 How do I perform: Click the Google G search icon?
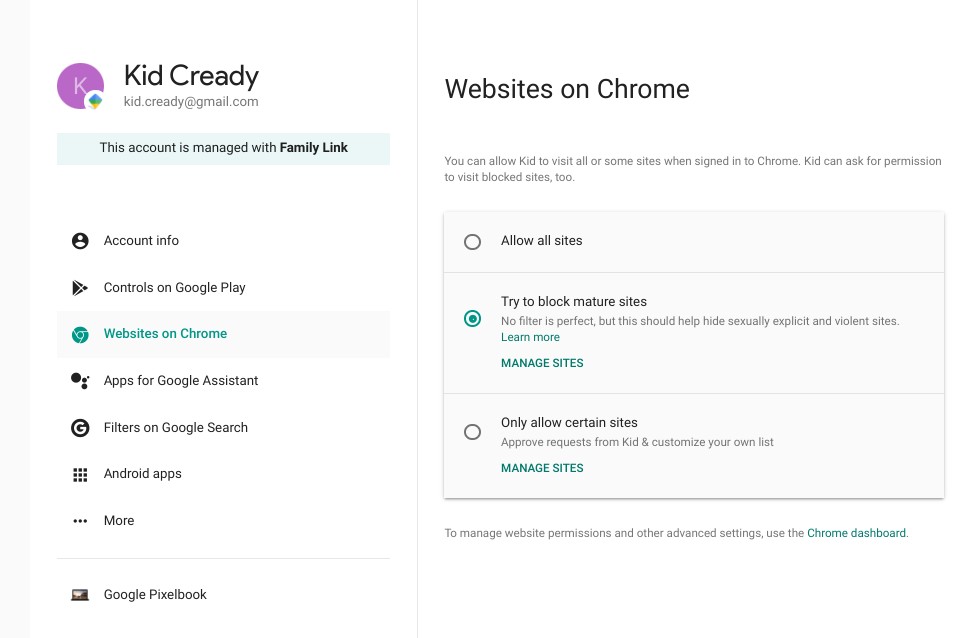80,427
